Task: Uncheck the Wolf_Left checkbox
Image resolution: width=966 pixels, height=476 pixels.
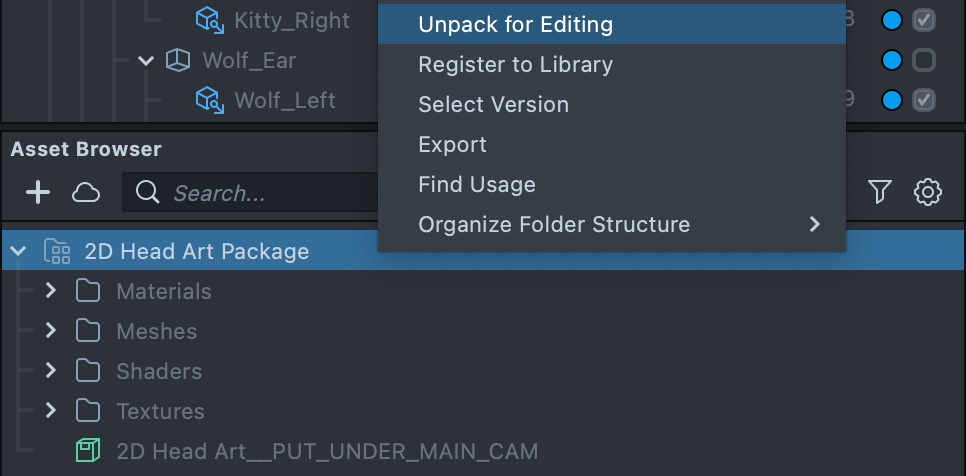Action: (924, 100)
